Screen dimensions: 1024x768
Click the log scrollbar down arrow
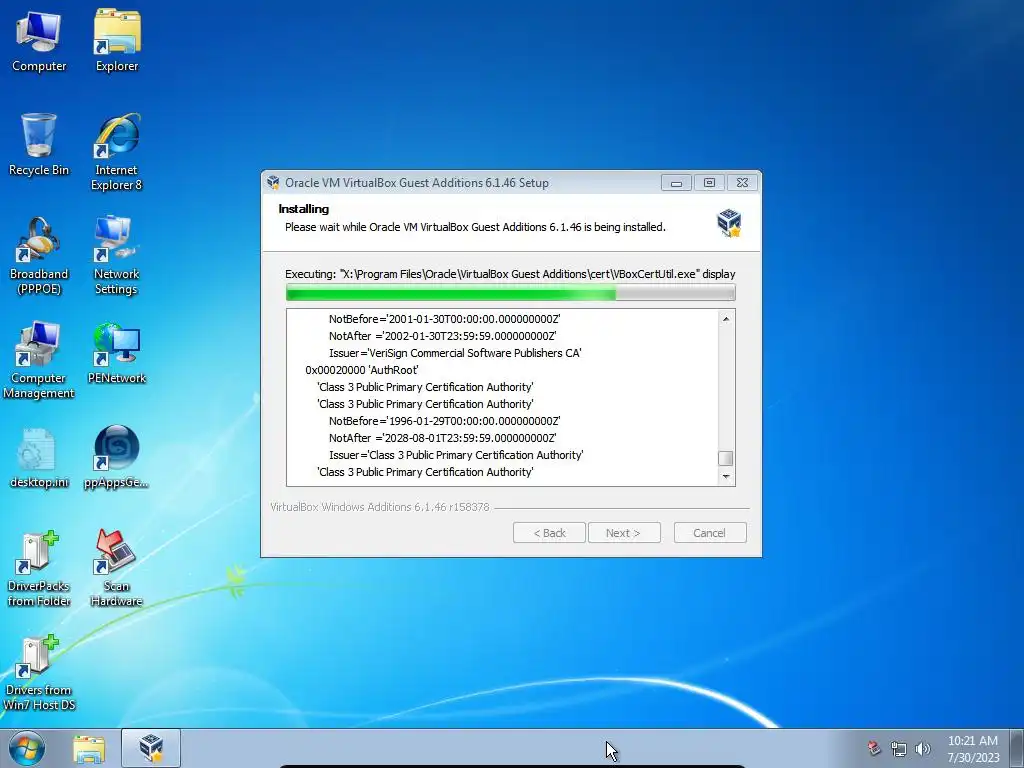(726, 477)
